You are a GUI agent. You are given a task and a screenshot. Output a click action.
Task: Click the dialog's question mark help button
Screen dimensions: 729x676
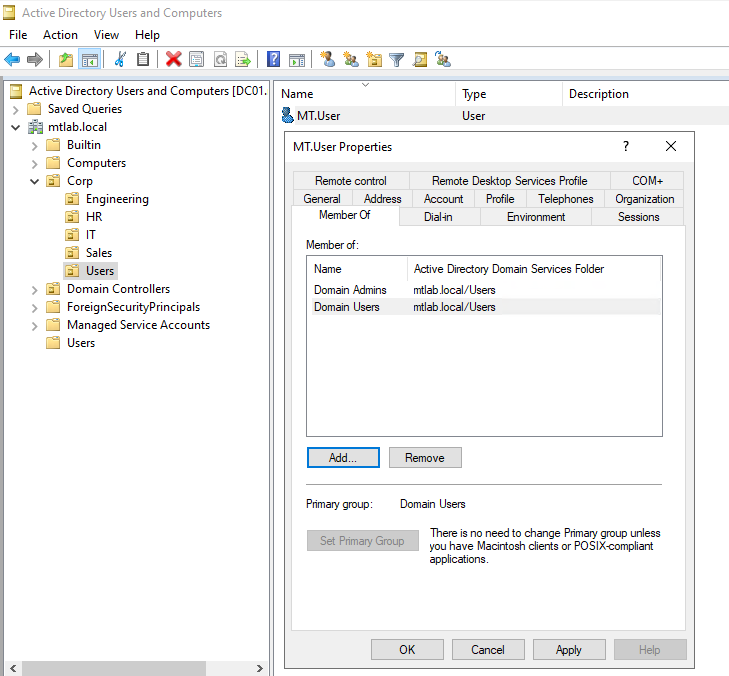pyautogui.click(x=626, y=146)
